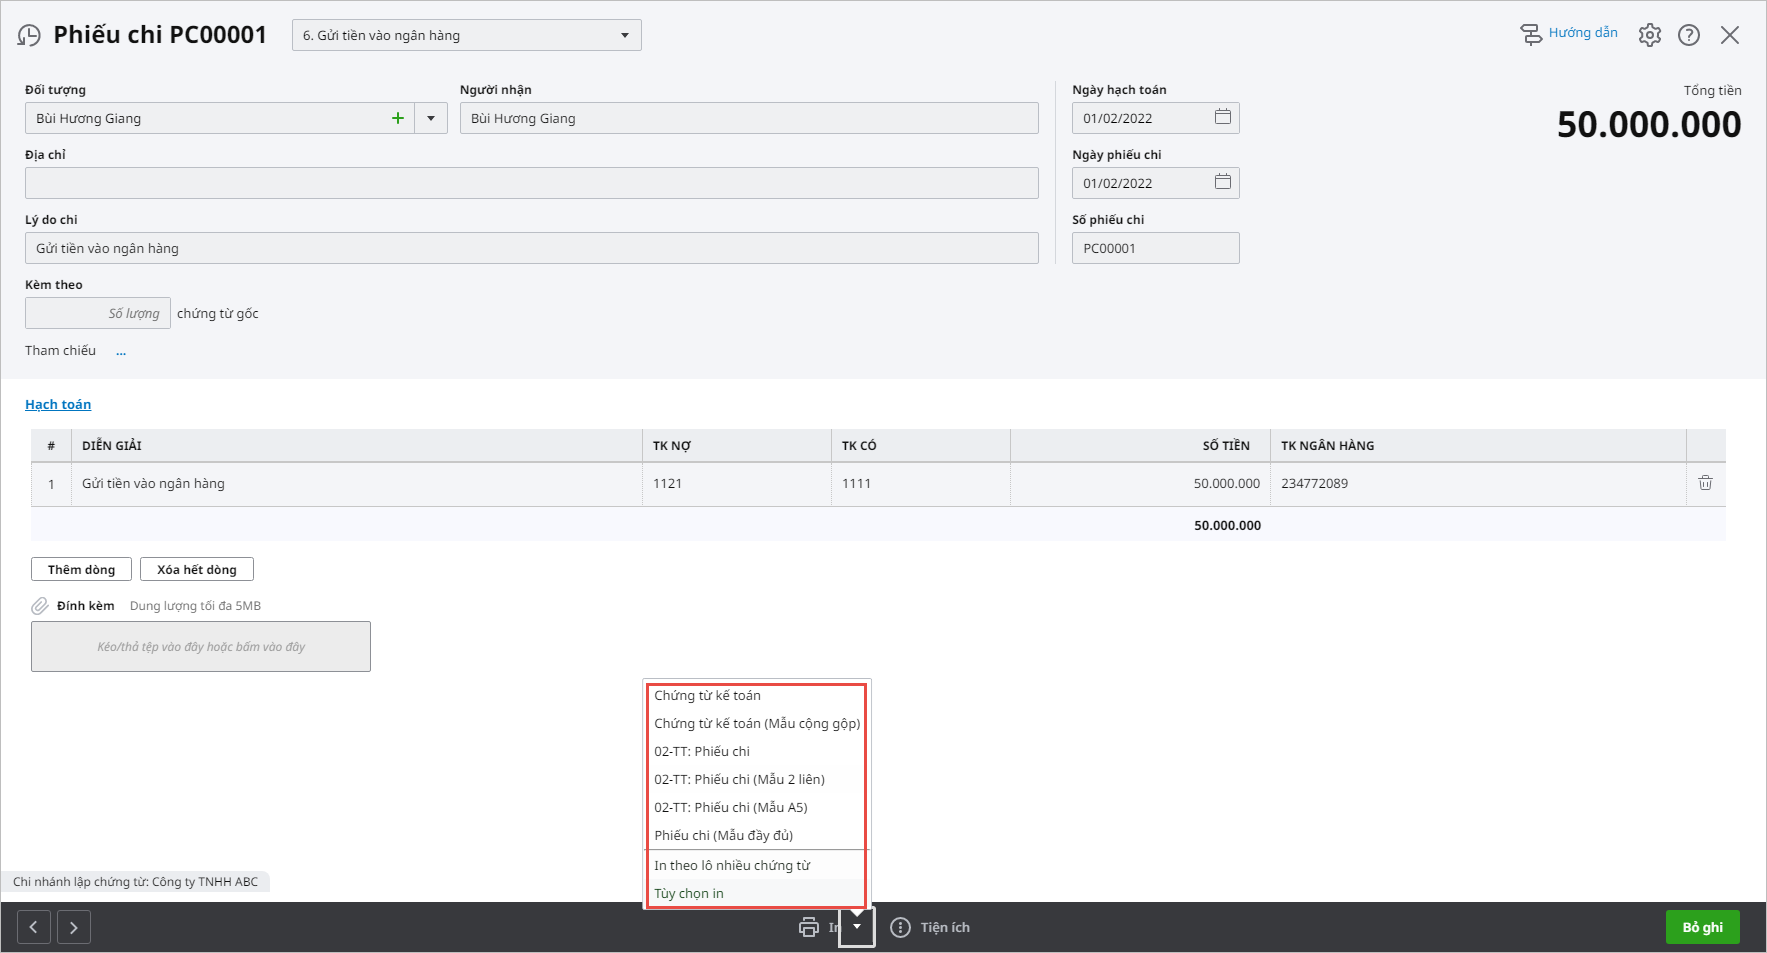Delete row 1 using trash icon
The height and width of the screenshot is (953, 1767).
click(1705, 483)
